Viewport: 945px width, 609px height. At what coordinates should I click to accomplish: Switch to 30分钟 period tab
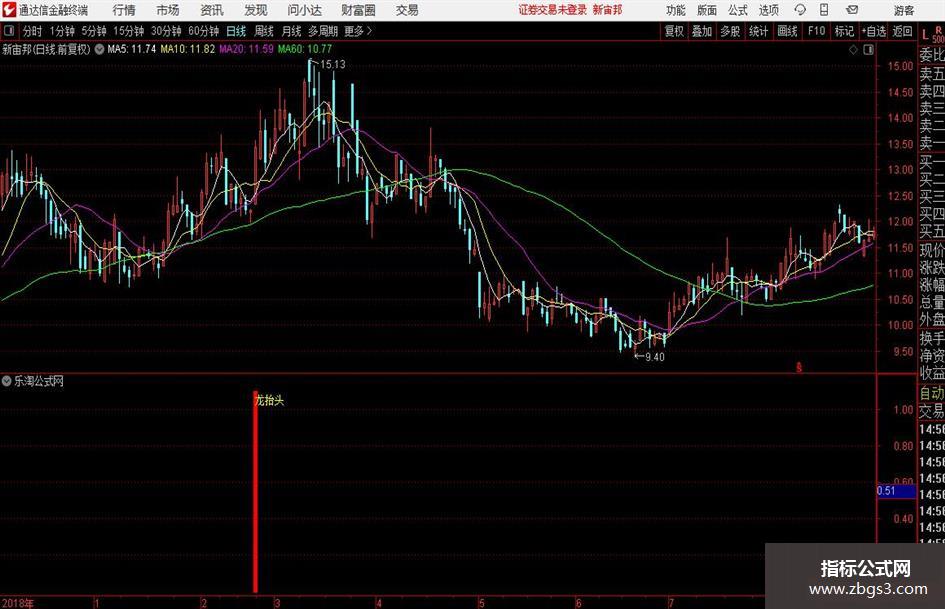click(166, 31)
